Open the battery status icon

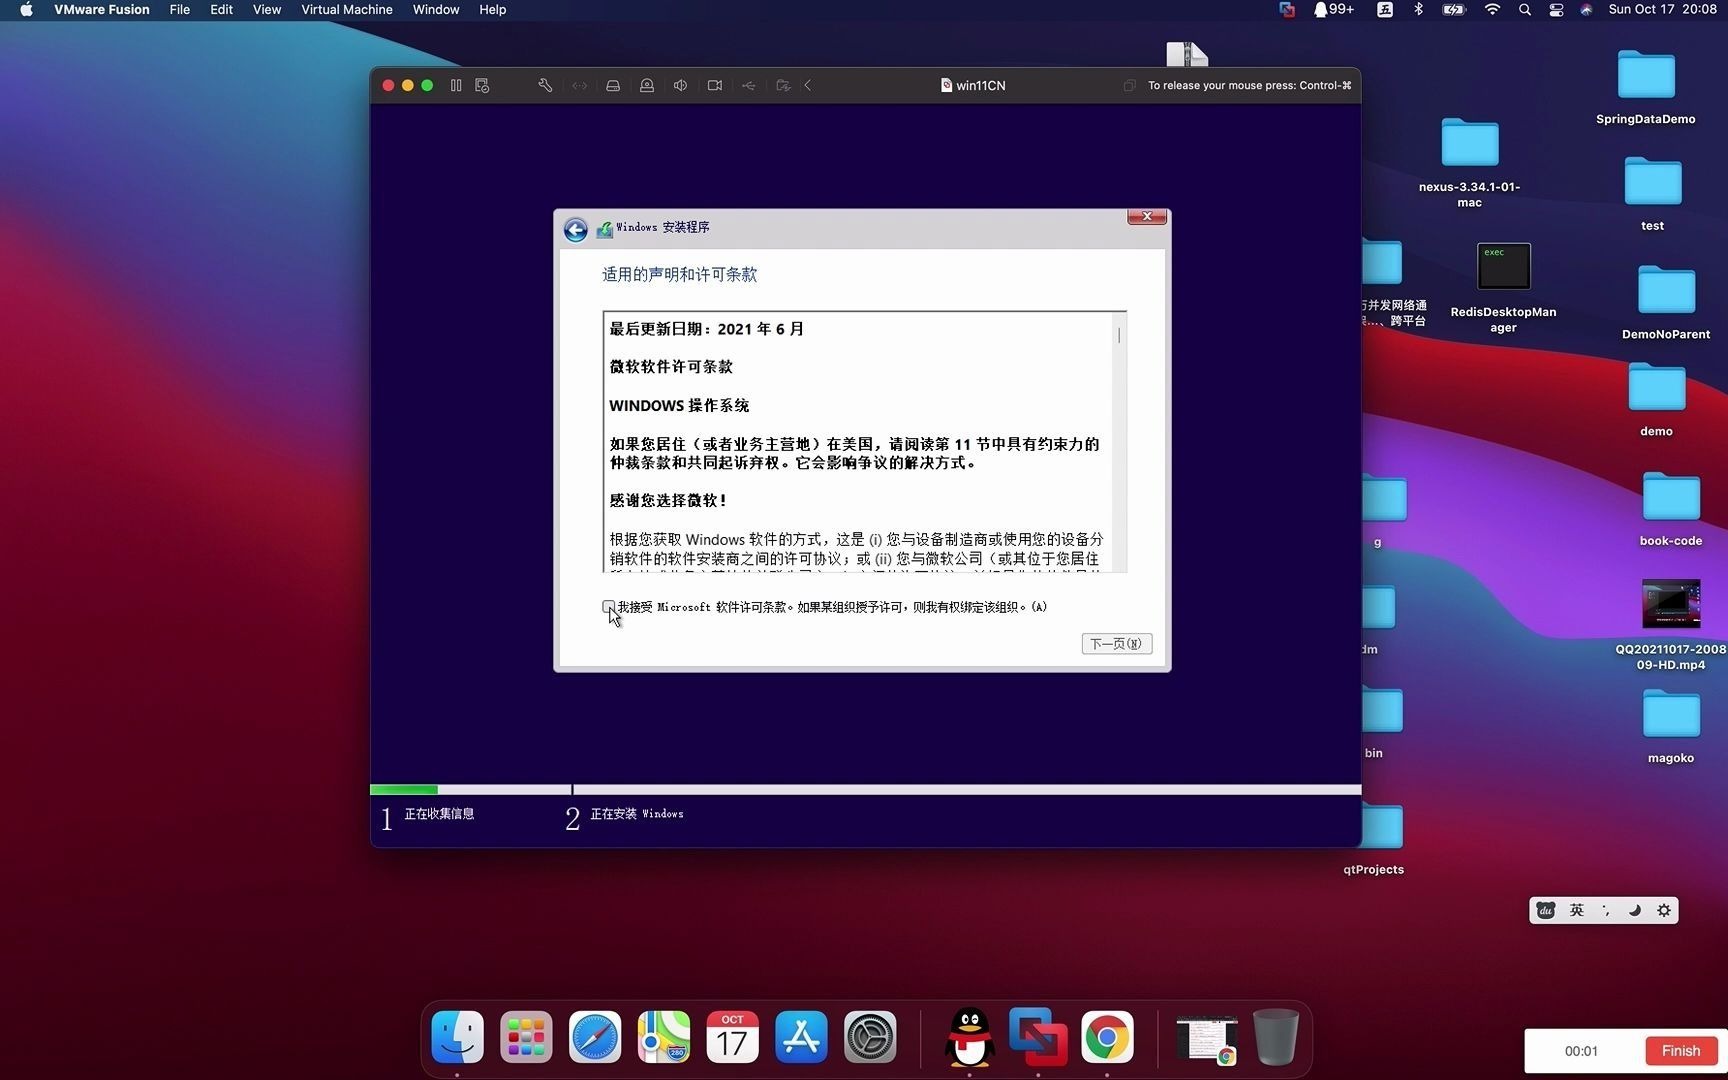[1453, 10]
